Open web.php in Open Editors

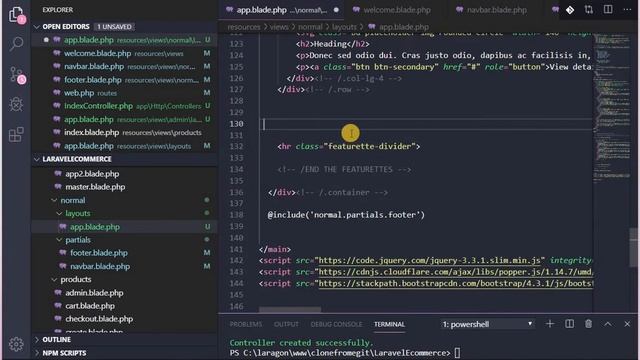(x=124, y=93)
